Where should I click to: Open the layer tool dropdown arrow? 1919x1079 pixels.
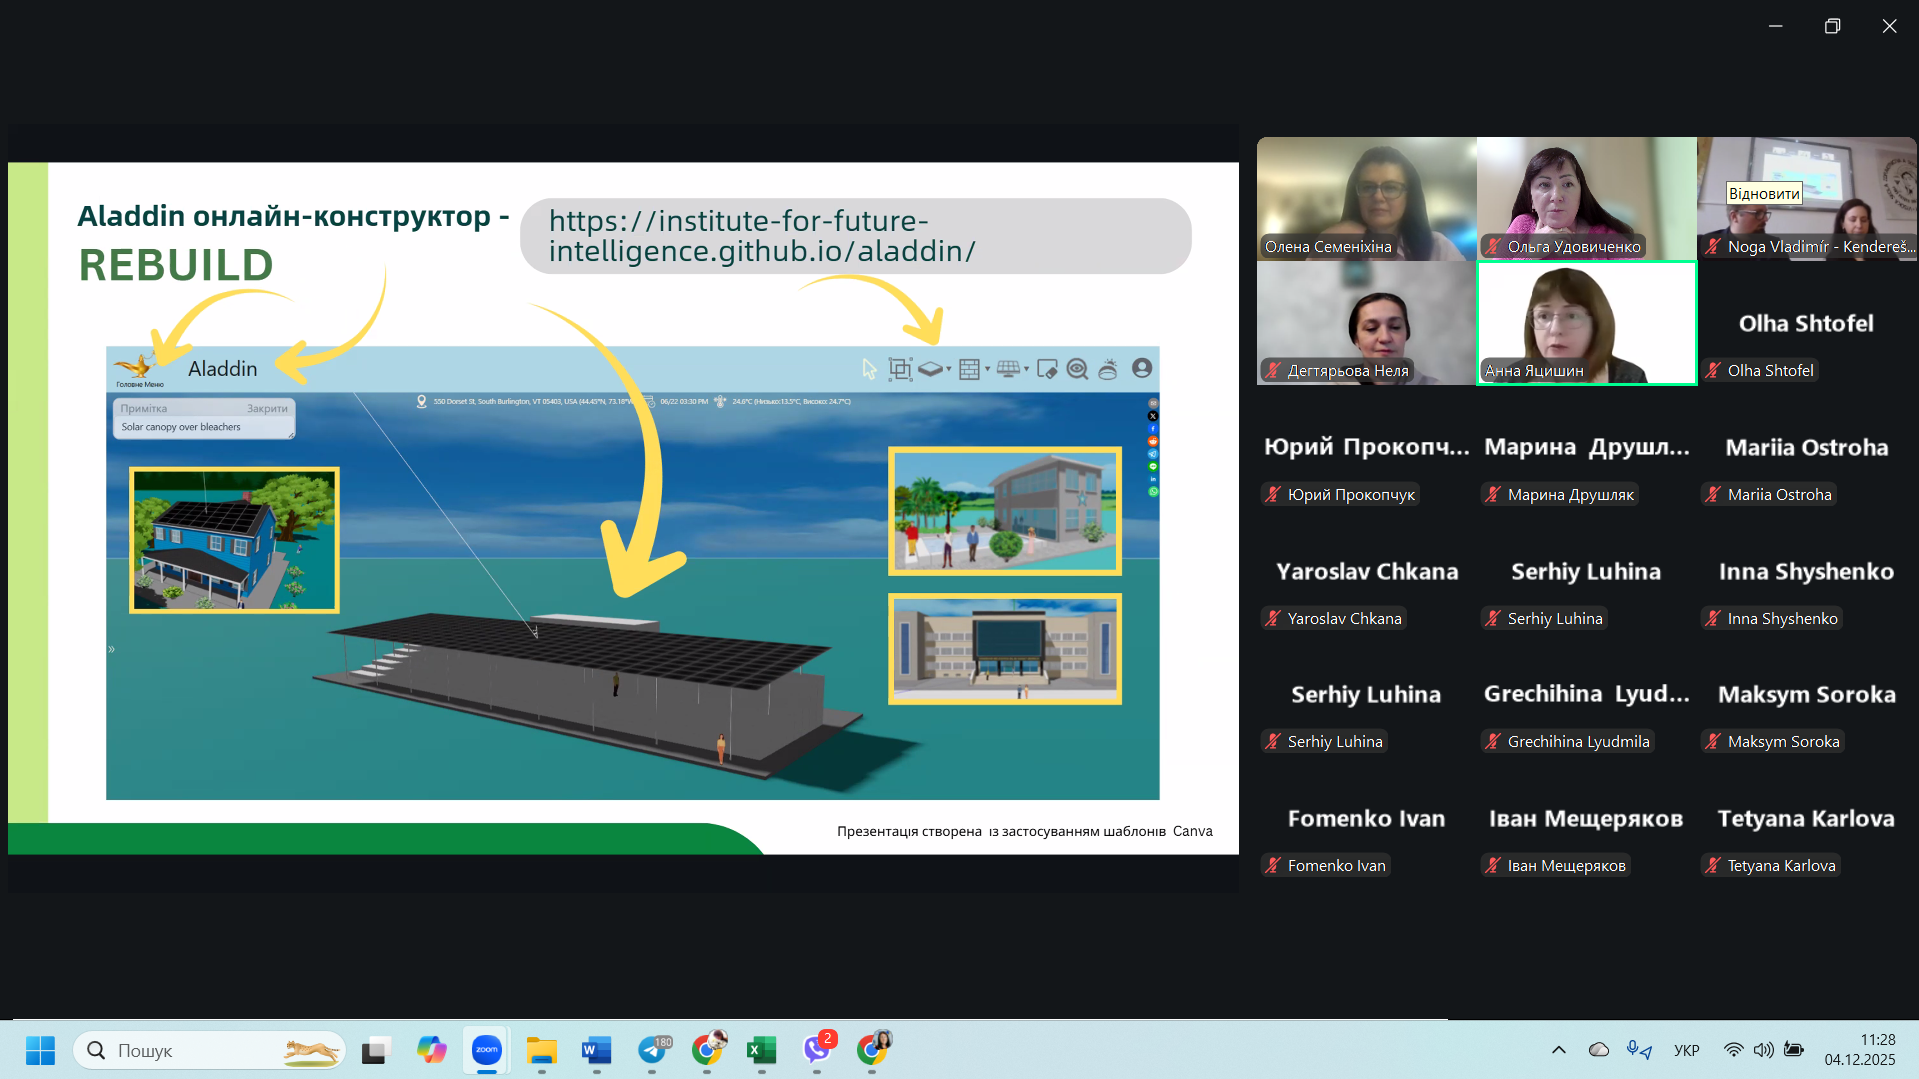(x=949, y=369)
